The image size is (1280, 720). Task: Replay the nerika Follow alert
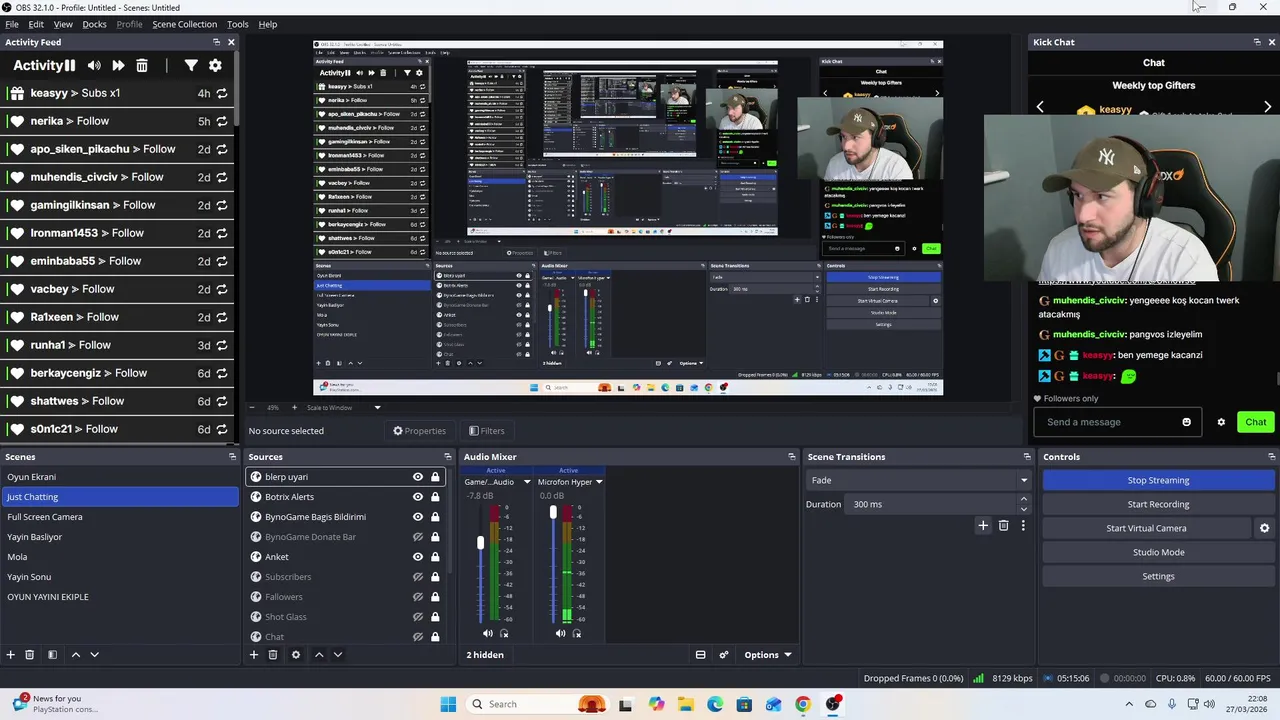pos(221,121)
